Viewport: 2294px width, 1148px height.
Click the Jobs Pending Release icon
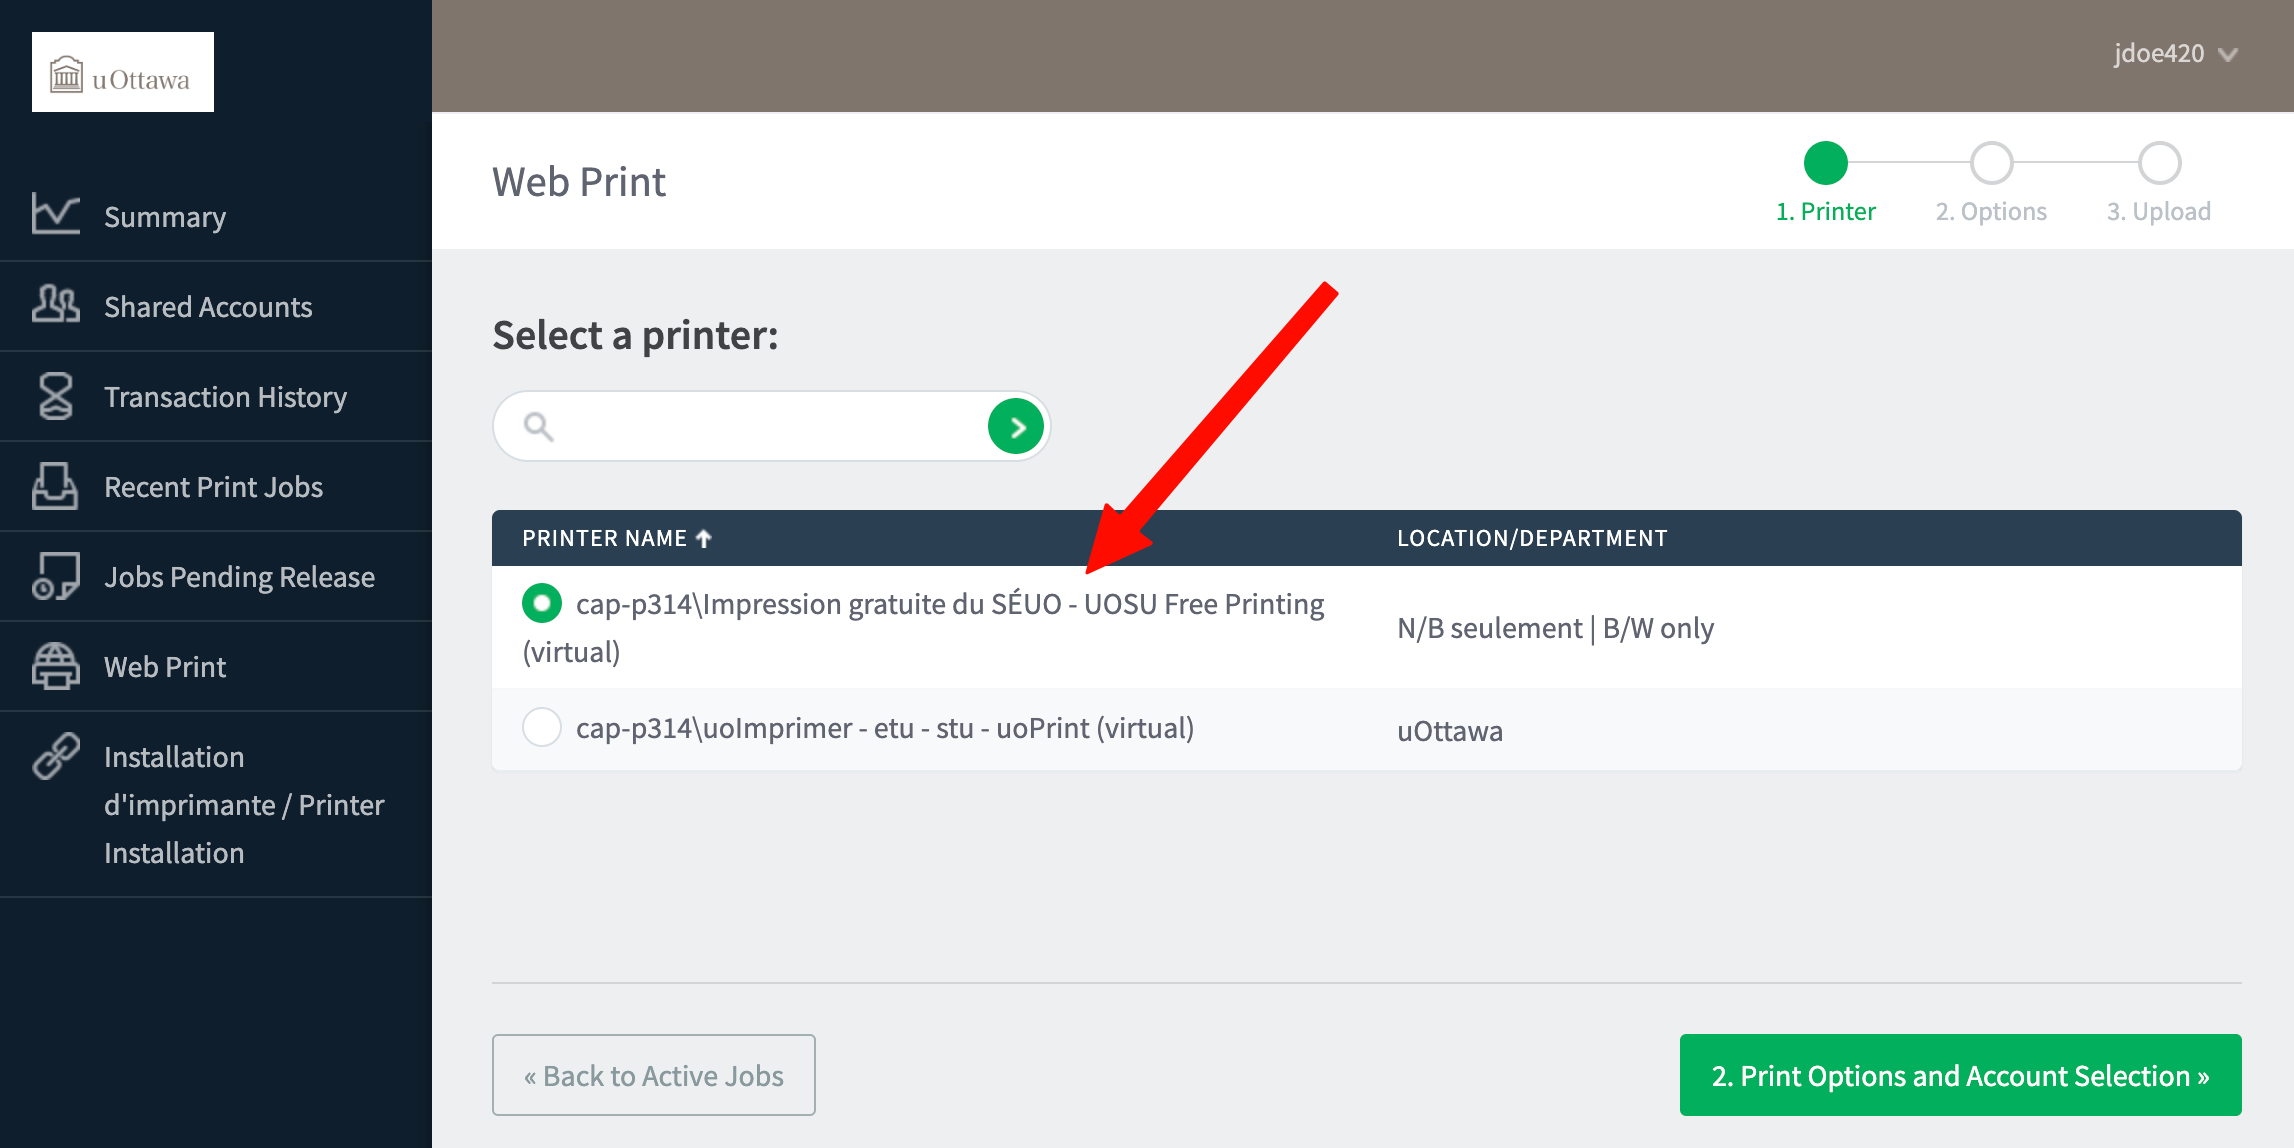point(55,576)
